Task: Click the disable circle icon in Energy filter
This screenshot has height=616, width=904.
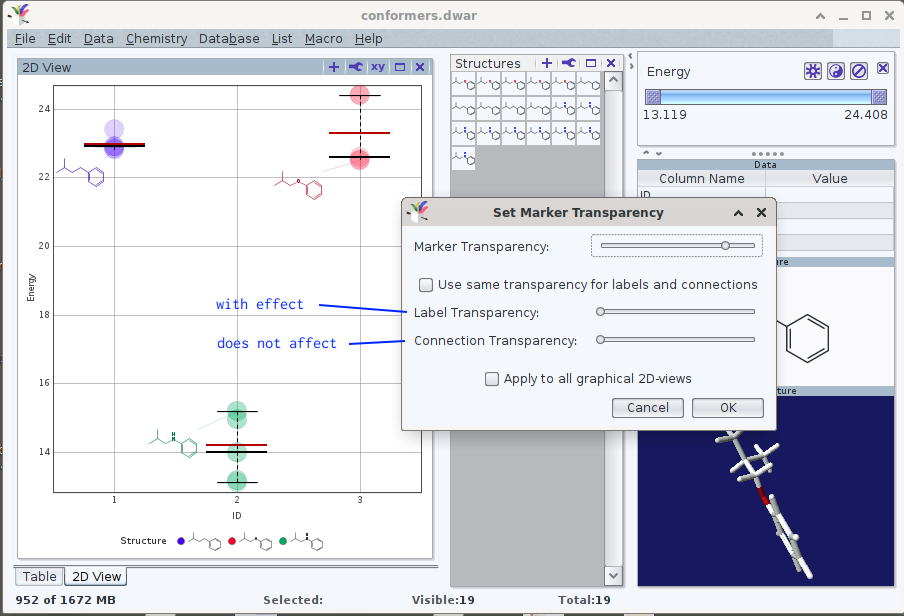Action: pyautogui.click(x=858, y=71)
